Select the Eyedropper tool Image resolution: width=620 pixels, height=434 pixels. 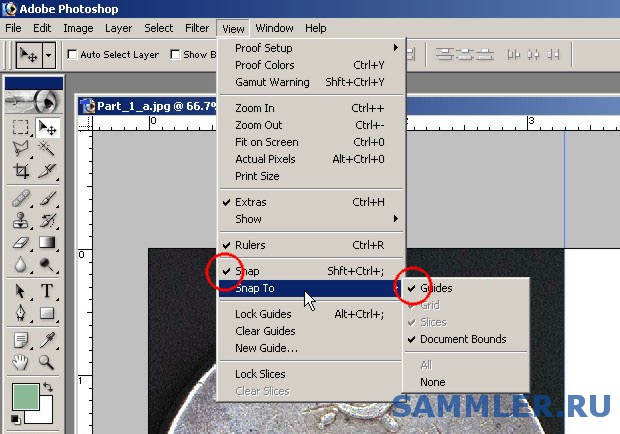point(46,340)
